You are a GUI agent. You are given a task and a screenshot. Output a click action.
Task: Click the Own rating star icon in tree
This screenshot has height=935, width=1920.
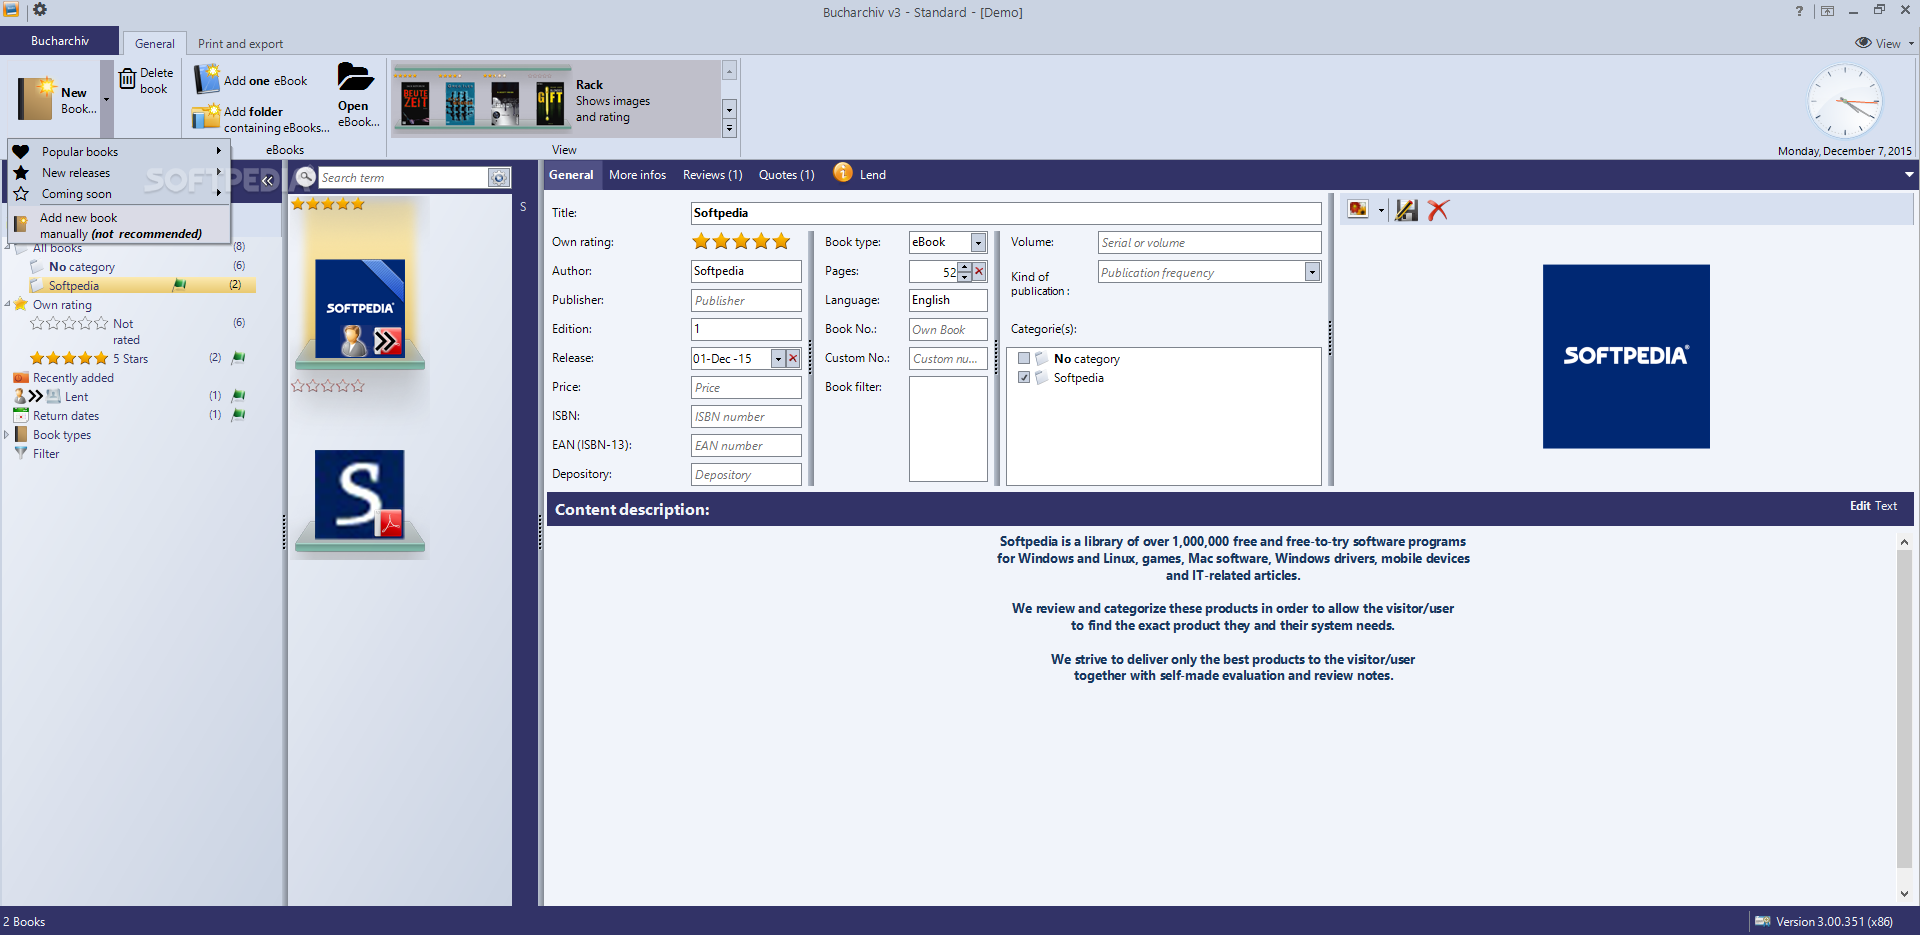pyautogui.click(x=21, y=304)
